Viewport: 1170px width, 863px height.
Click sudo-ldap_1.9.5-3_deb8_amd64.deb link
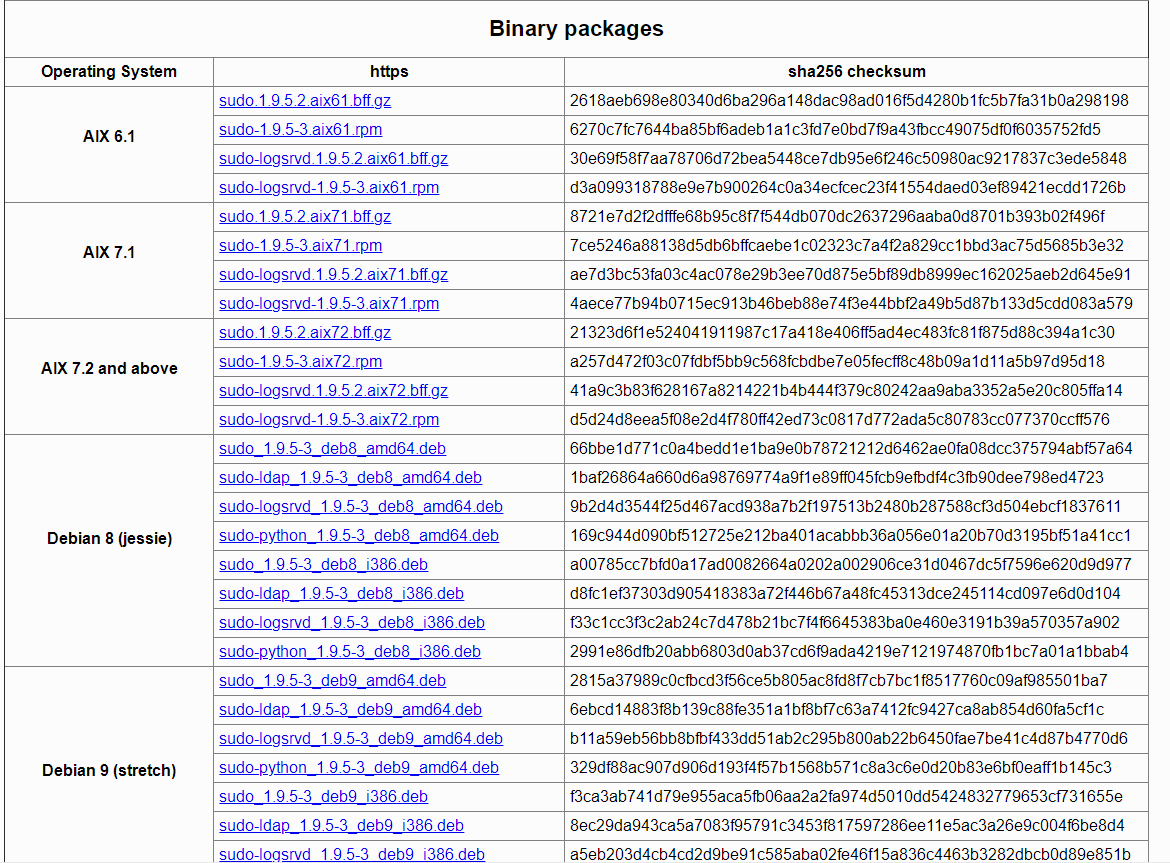350,478
